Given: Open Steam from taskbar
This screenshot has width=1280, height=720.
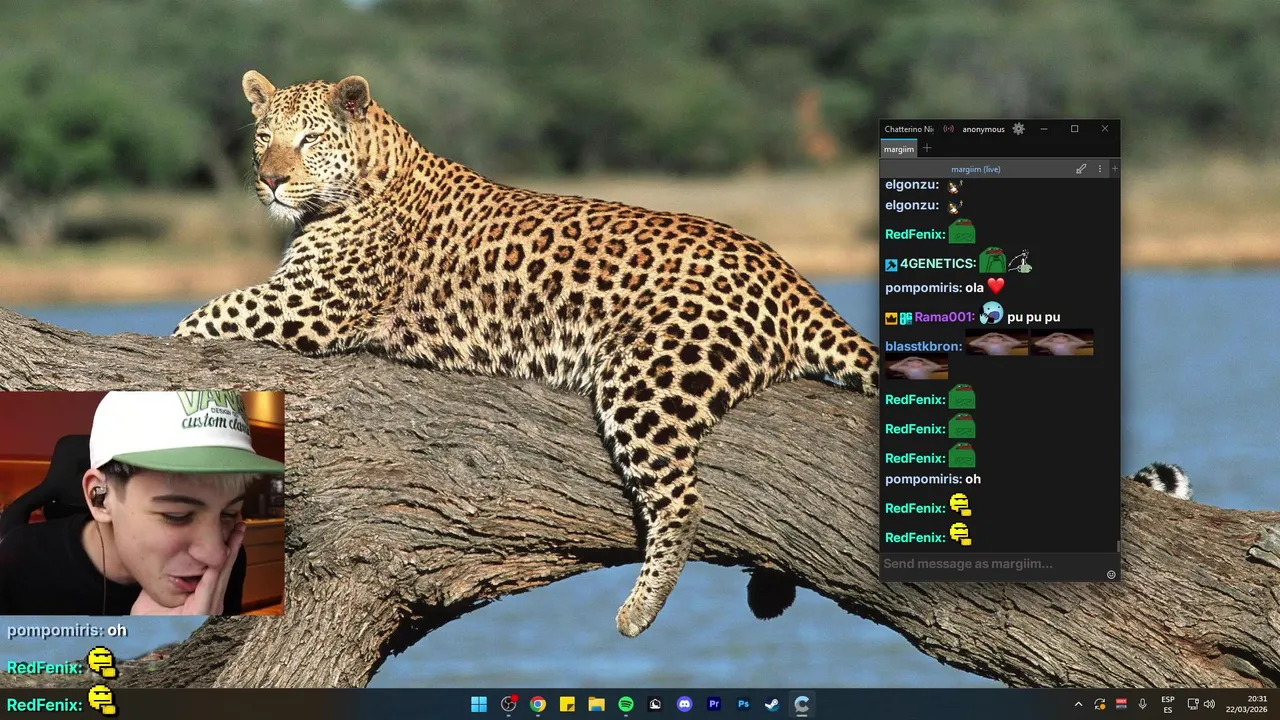Looking at the screenshot, I should [772, 704].
